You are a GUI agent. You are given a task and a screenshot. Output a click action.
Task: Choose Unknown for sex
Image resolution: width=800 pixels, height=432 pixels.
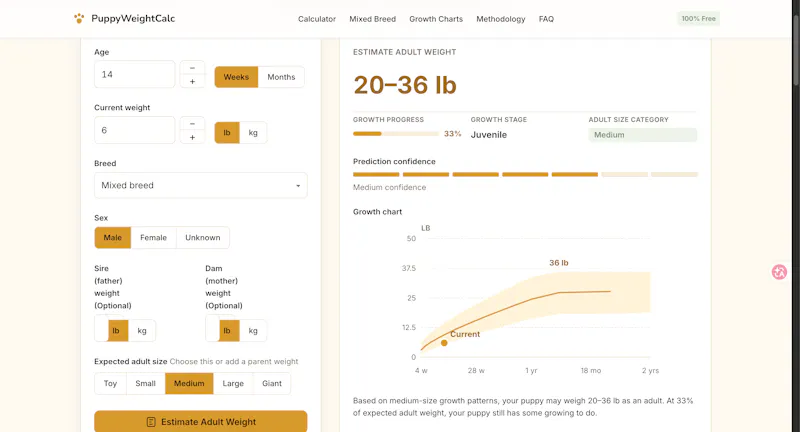pyautogui.click(x=203, y=238)
